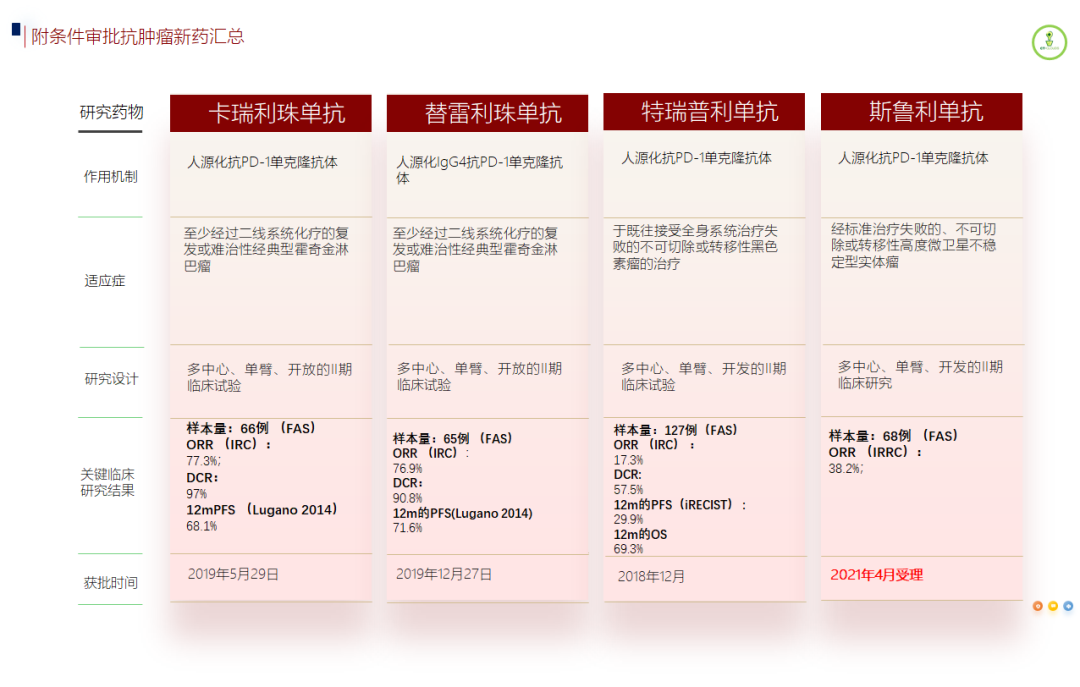Click the 获批时间 row label

(x=111, y=583)
